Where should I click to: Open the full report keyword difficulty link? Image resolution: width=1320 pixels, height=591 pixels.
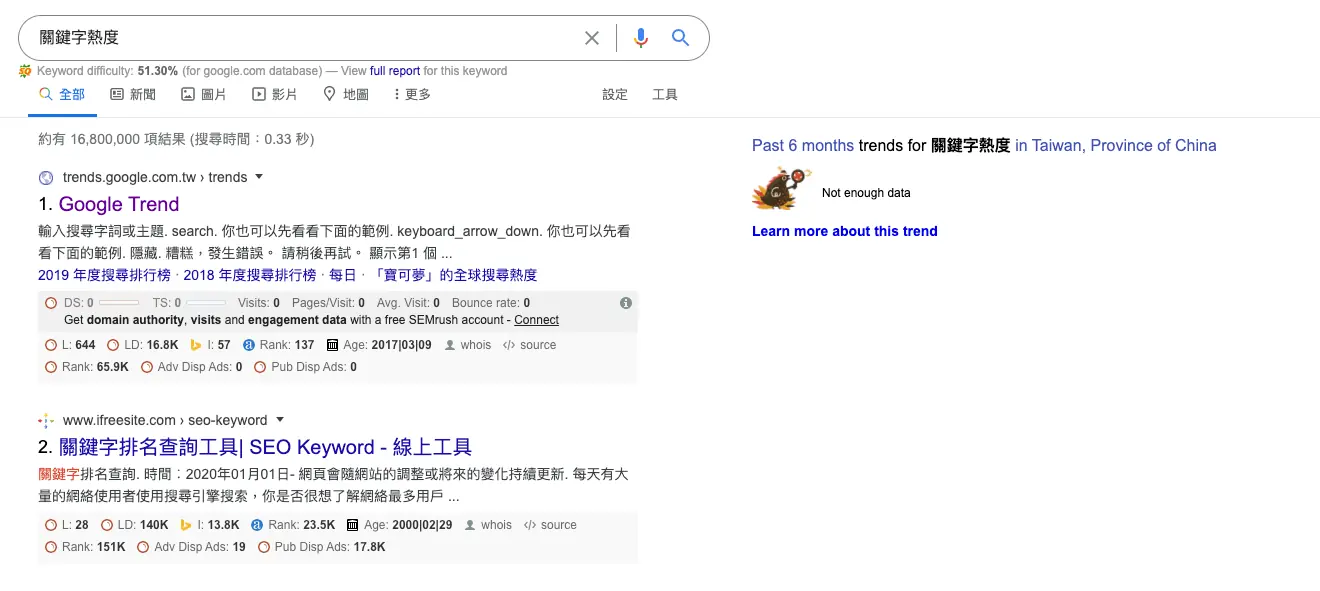click(x=395, y=71)
